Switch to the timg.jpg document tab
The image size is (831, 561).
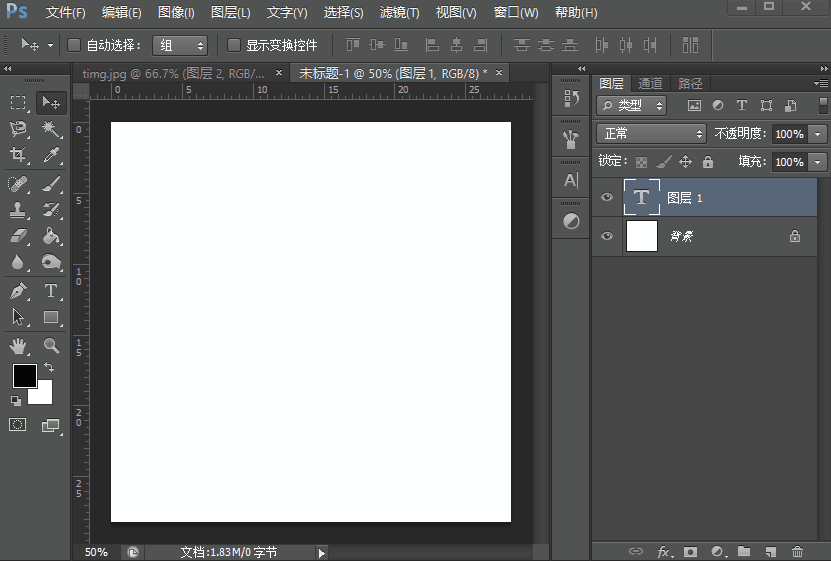coord(173,74)
